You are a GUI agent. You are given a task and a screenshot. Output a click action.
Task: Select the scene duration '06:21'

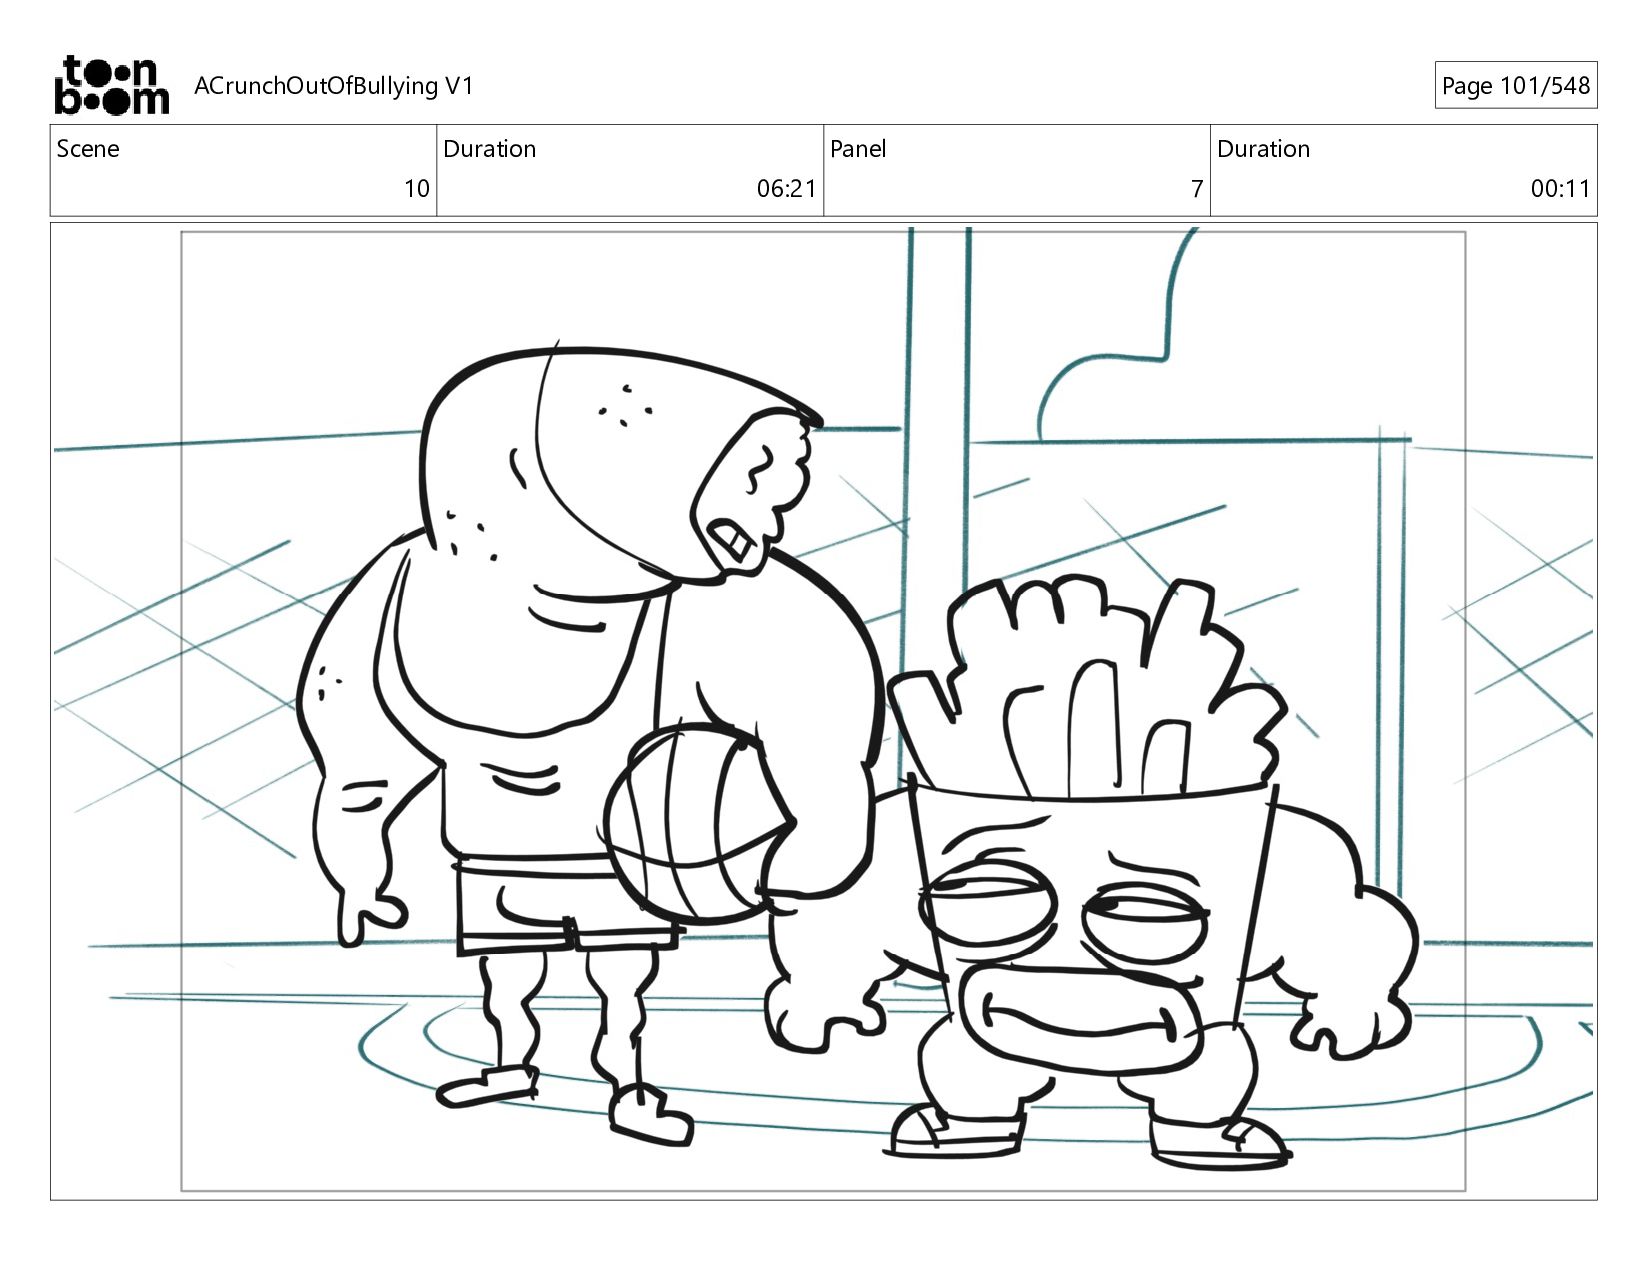[x=786, y=189]
